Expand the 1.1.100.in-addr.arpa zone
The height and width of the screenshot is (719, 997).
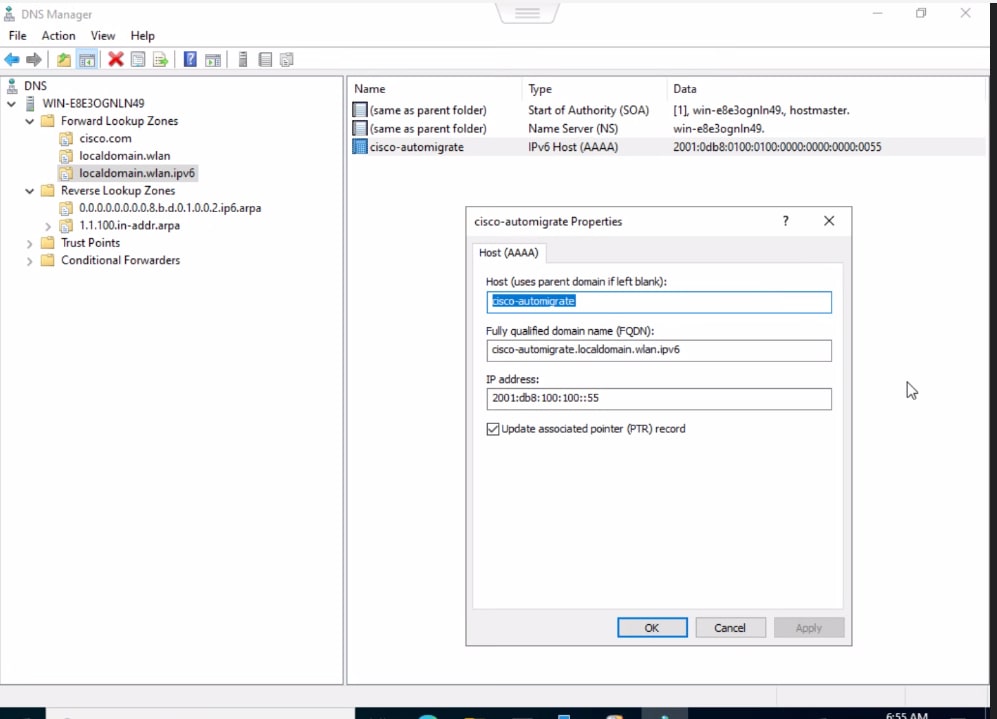tap(48, 225)
